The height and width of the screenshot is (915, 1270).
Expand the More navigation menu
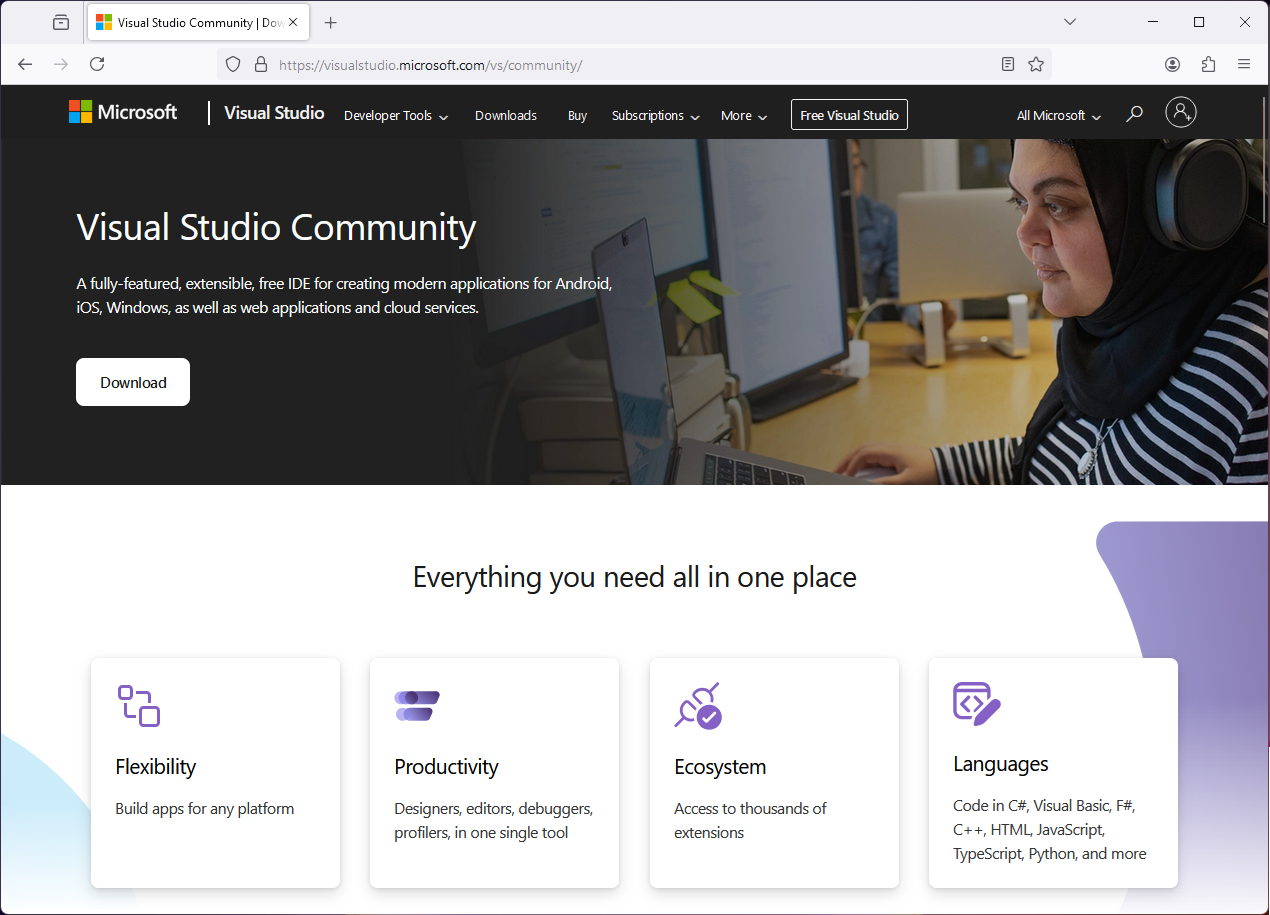point(743,116)
